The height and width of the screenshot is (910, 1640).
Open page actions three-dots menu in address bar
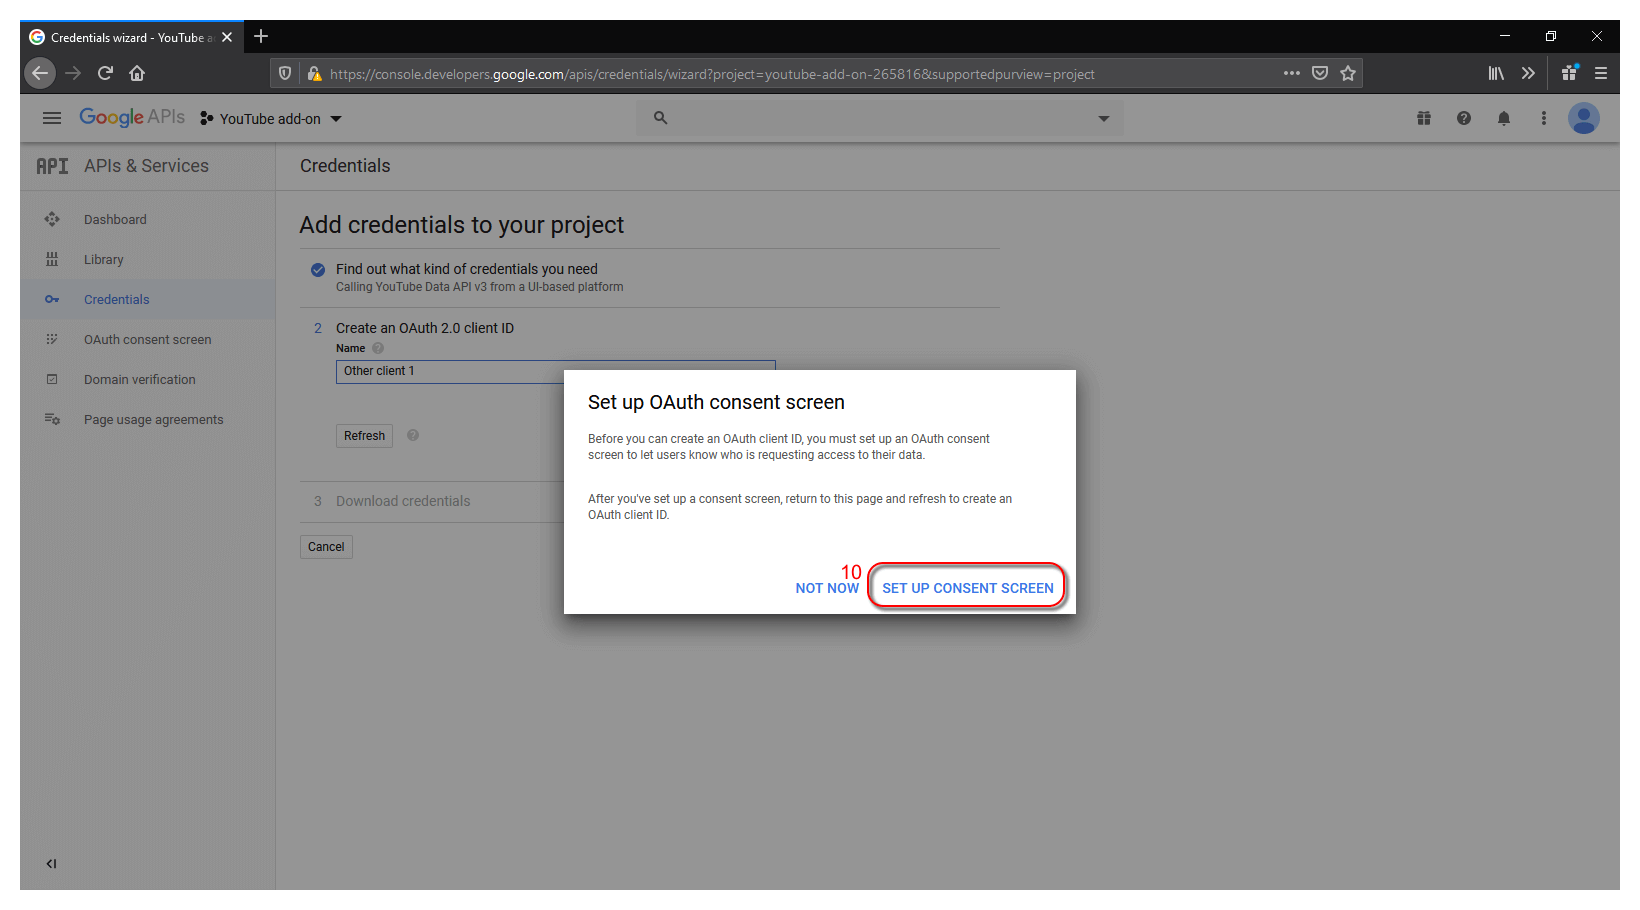tap(1292, 73)
